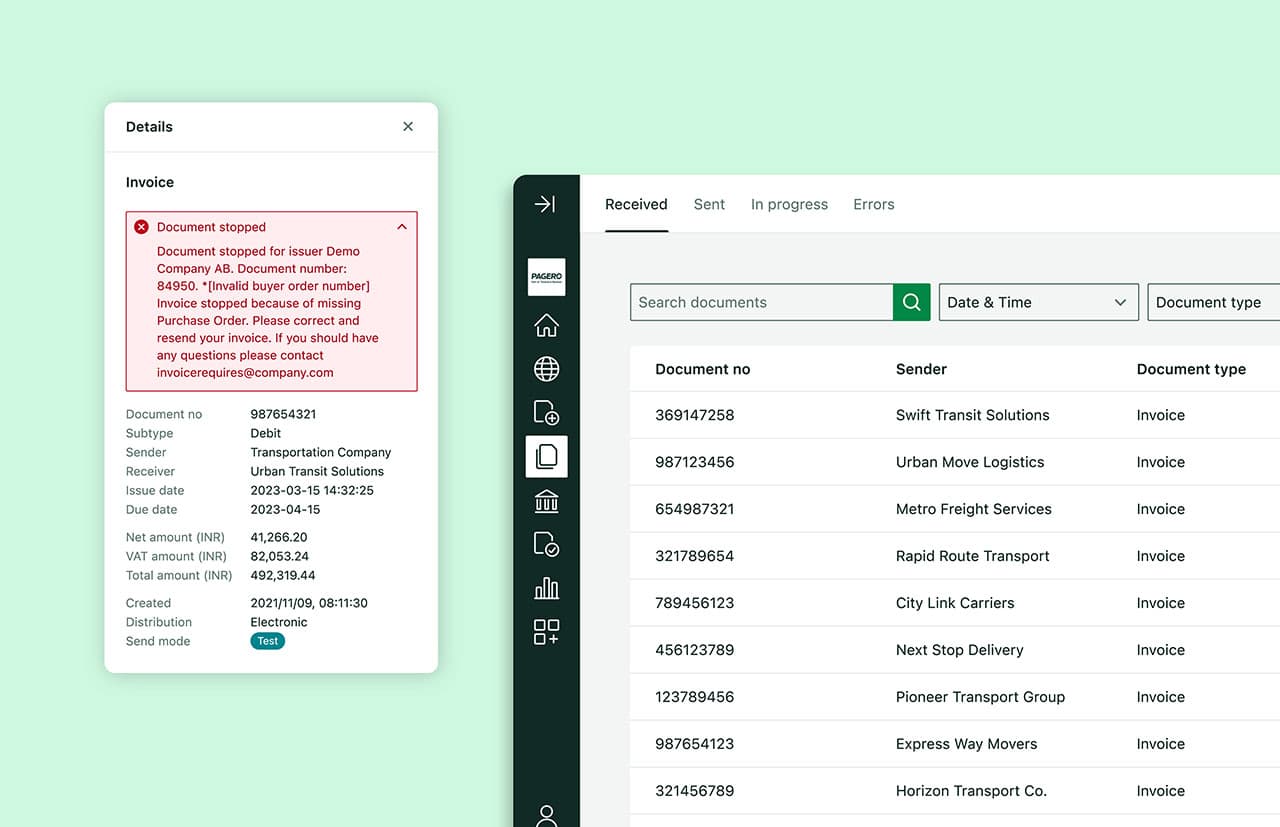The width and height of the screenshot is (1280, 827).
Task: Close the Details panel
Action: (x=408, y=127)
